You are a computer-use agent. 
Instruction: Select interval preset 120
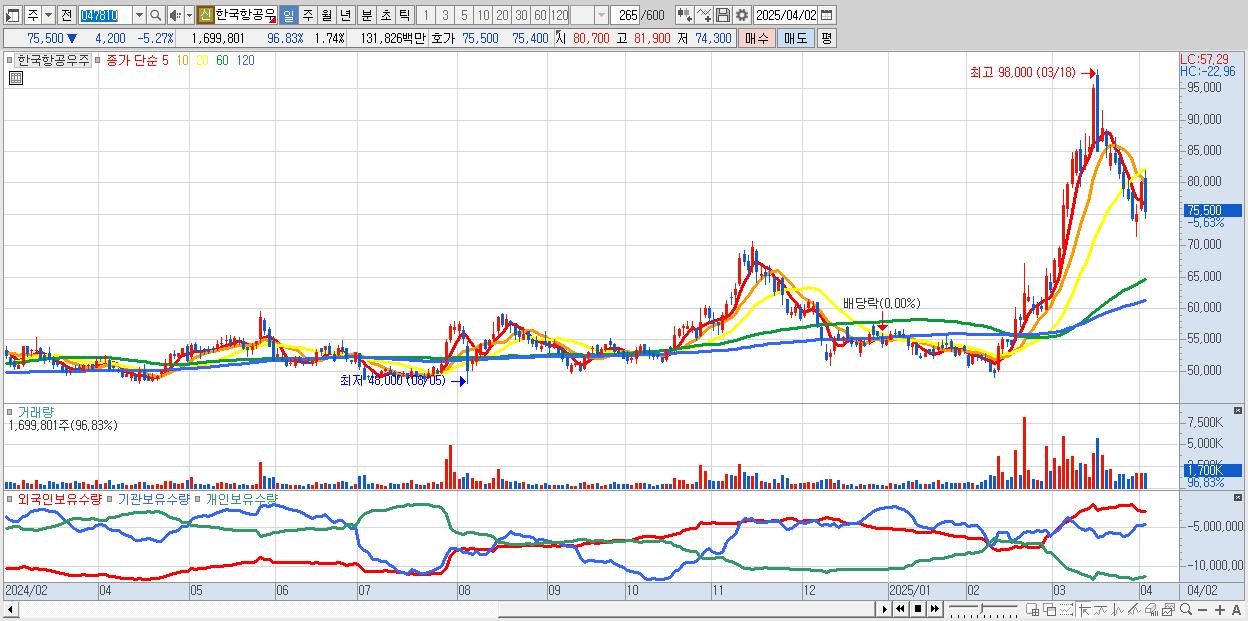click(560, 15)
